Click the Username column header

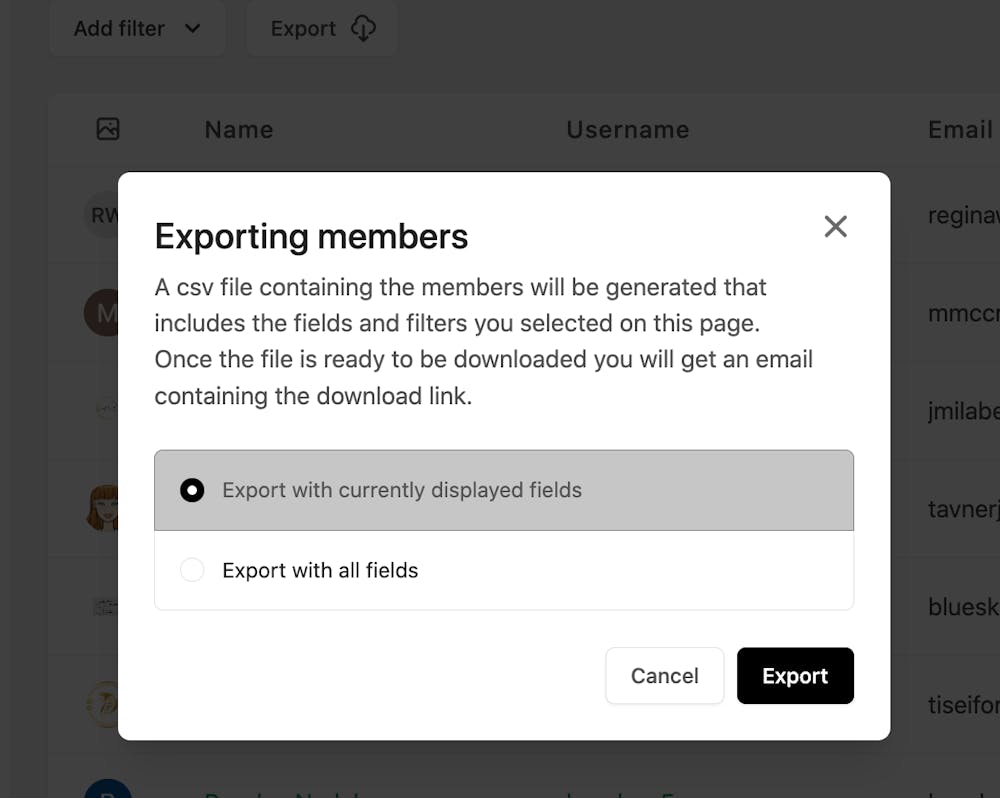pos(628,130)
